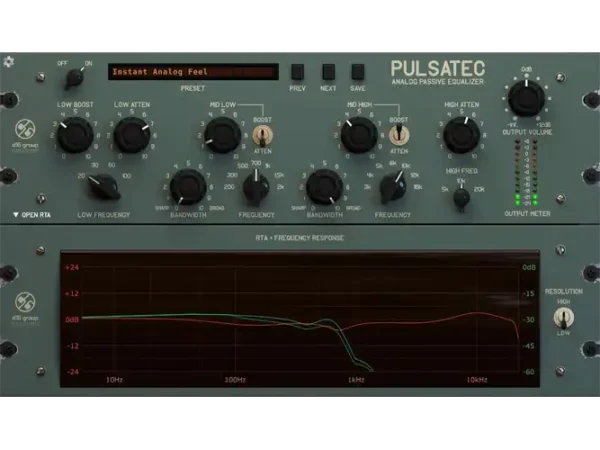Click the Instant Analog Feel preset display
600x450 pixels.
pos(193,72)
